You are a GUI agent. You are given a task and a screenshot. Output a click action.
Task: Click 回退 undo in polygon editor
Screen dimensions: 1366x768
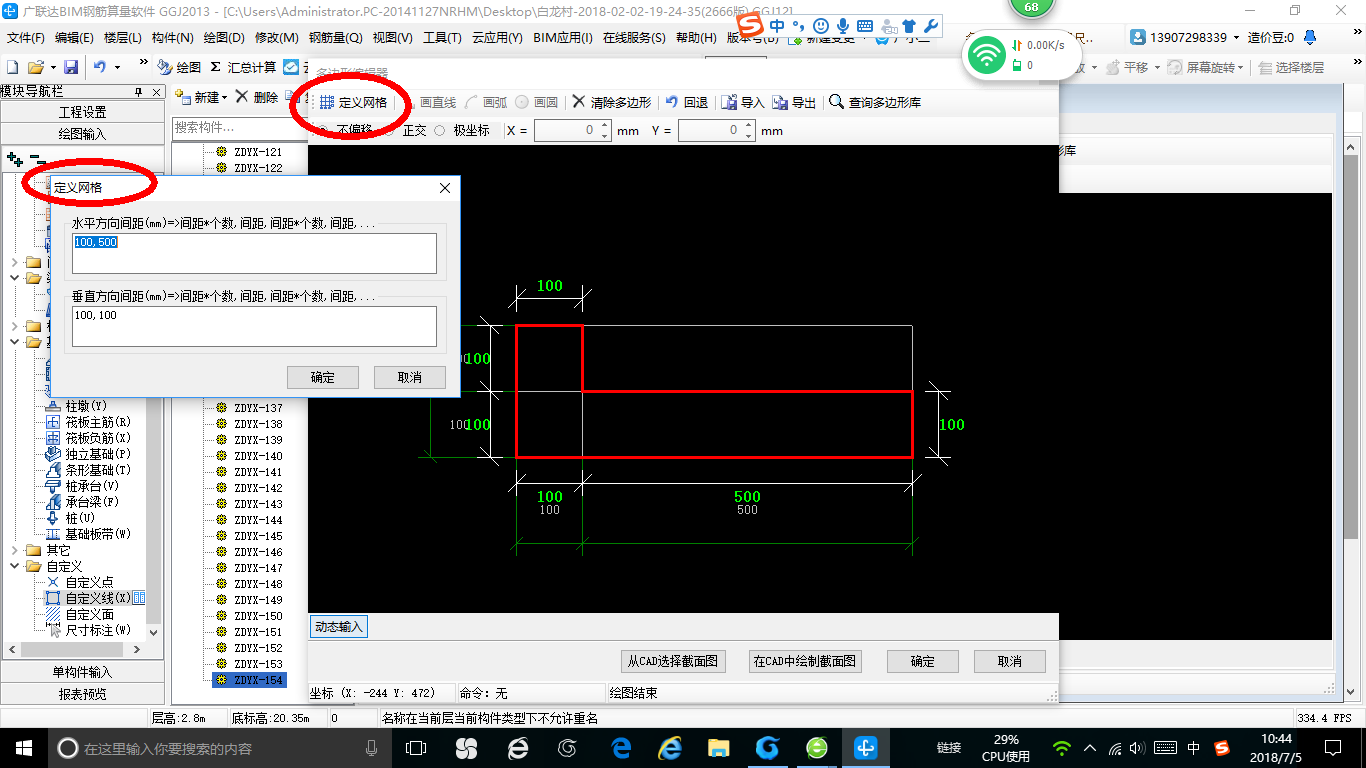pyautogui.click(x=687, y=102)
